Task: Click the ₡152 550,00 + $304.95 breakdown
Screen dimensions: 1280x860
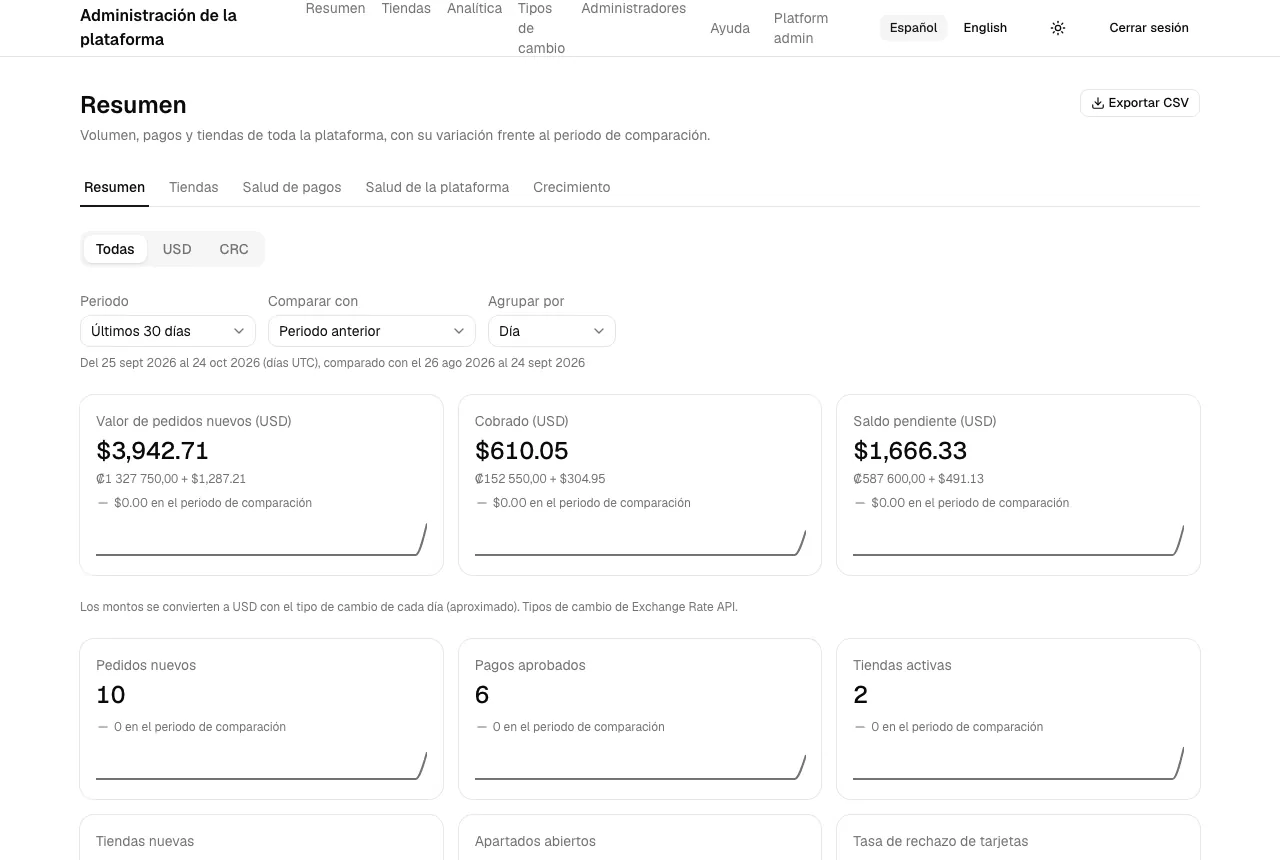Action: [x=540, y=479]
